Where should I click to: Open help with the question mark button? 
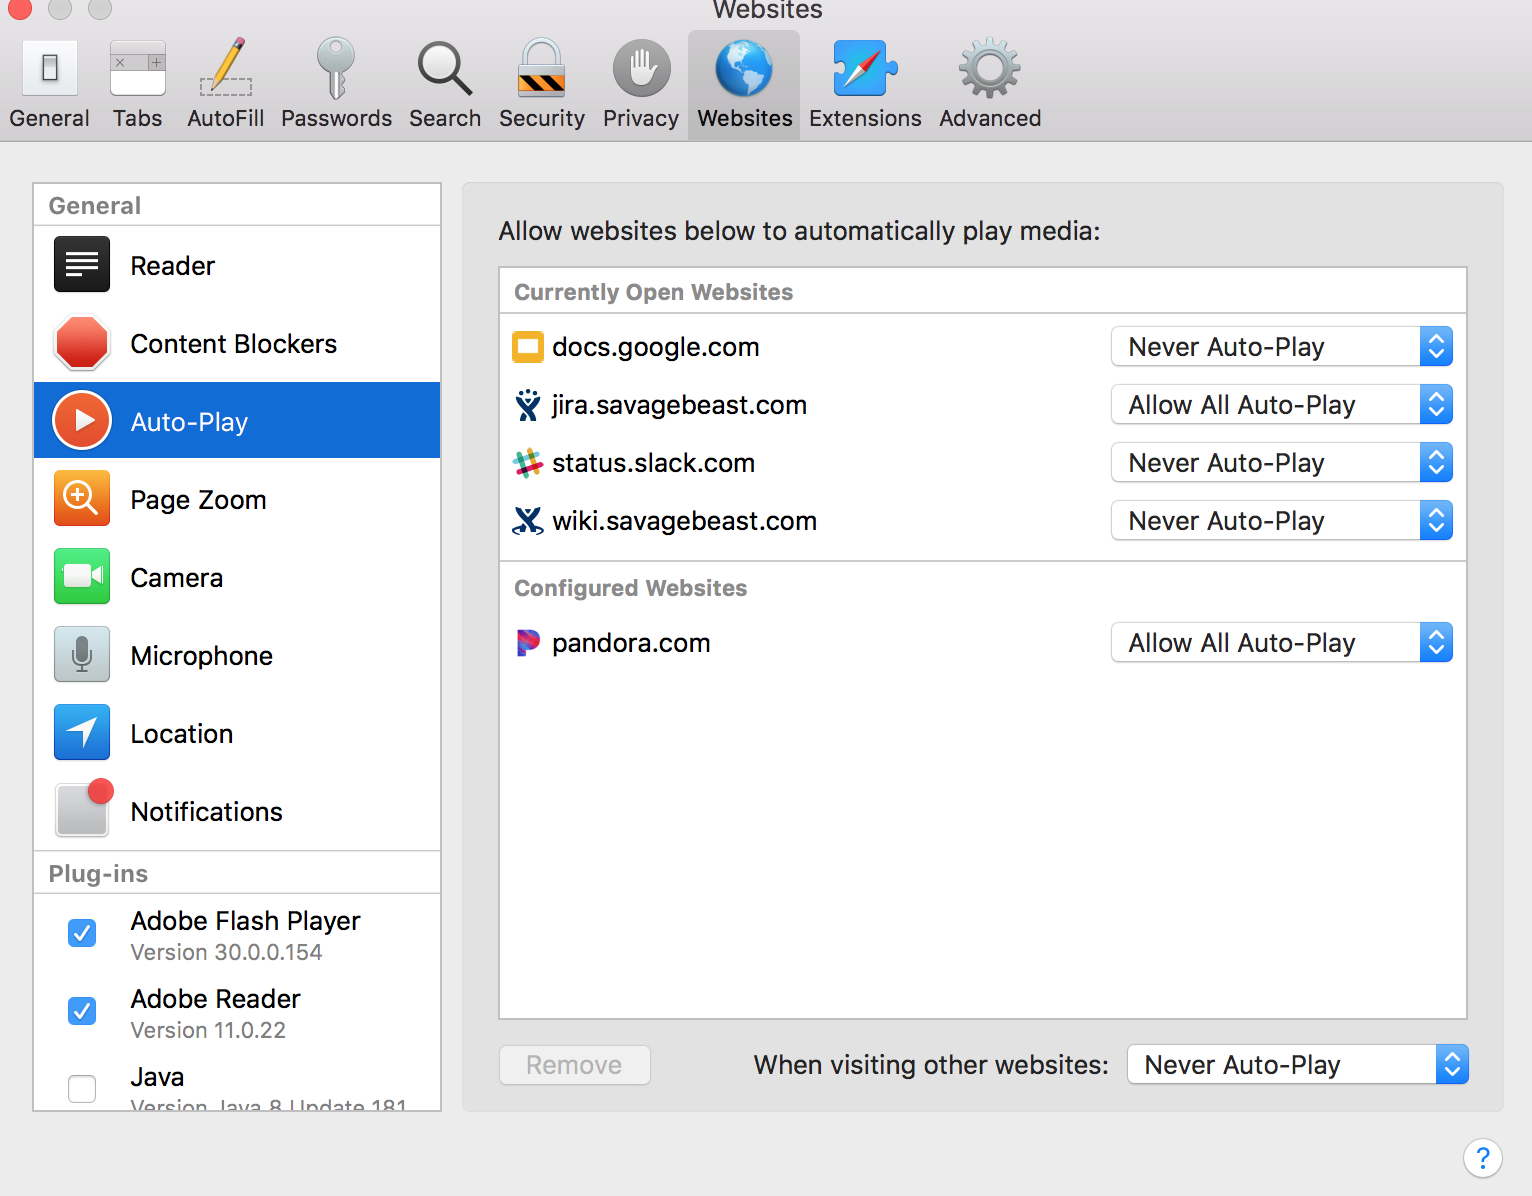[1482, 1159]
